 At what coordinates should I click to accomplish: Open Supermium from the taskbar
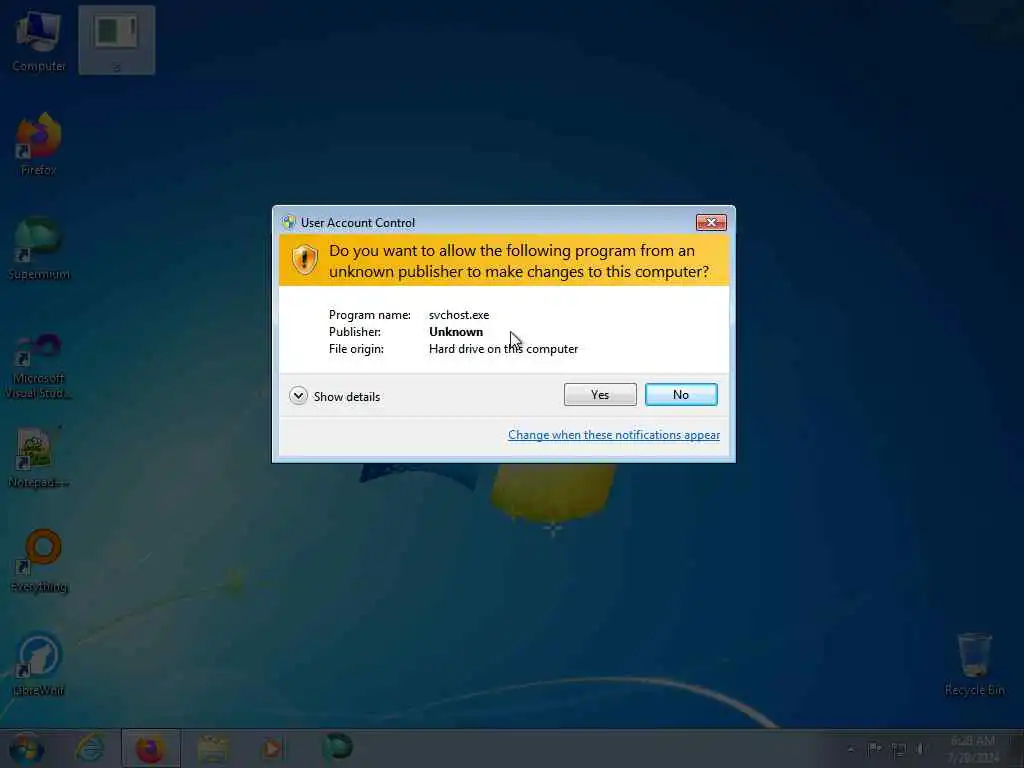tap(337, 748)
